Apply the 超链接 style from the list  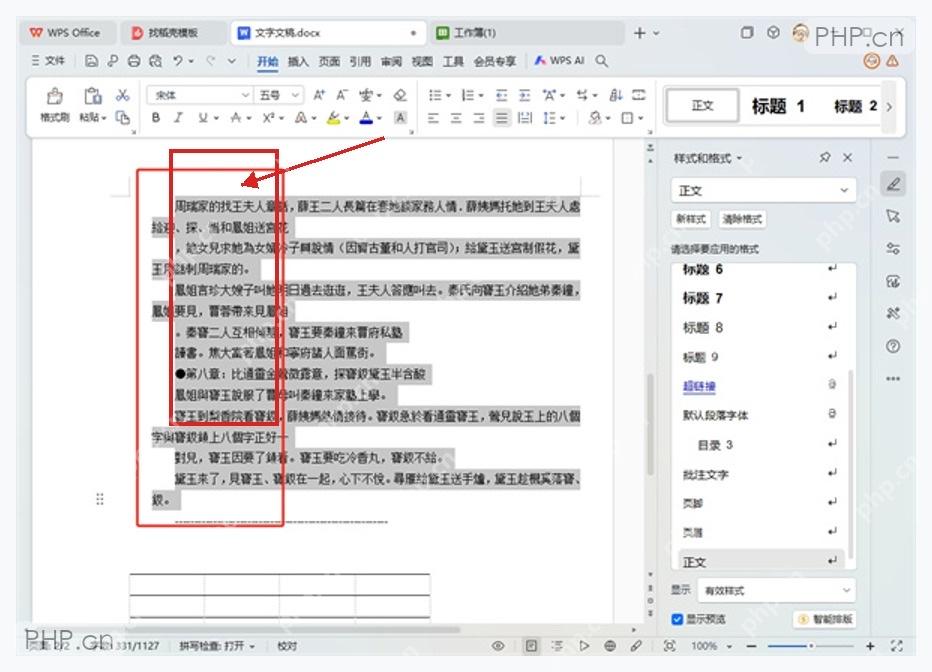tap(699, 387)
